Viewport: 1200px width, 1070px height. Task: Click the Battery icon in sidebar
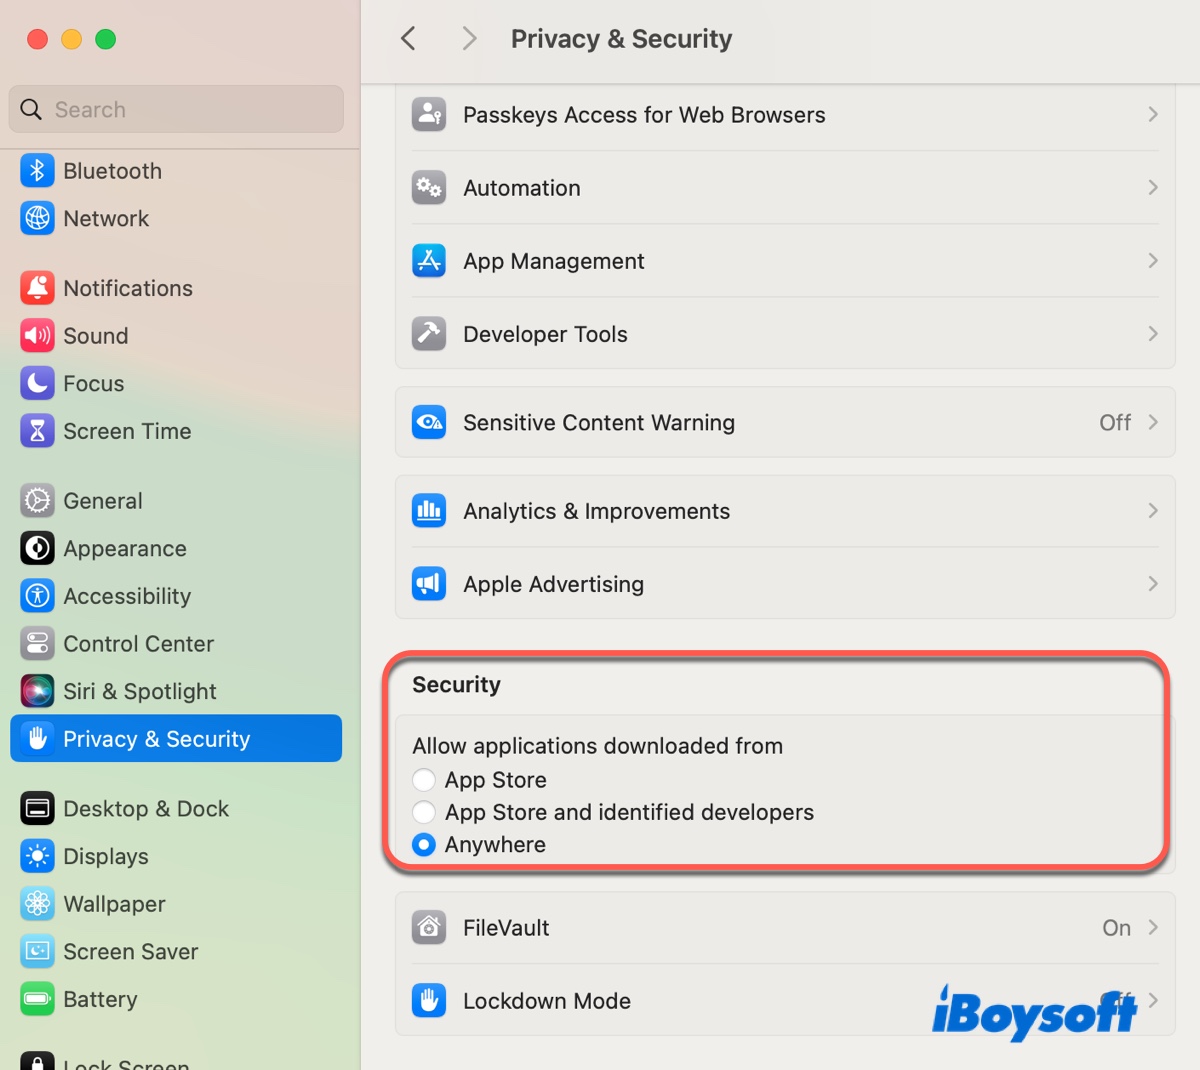coord(37,999)
